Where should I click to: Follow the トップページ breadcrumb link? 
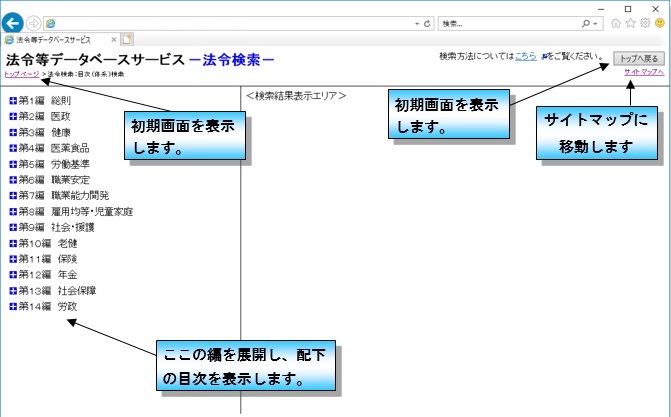[x=23, y=74]
